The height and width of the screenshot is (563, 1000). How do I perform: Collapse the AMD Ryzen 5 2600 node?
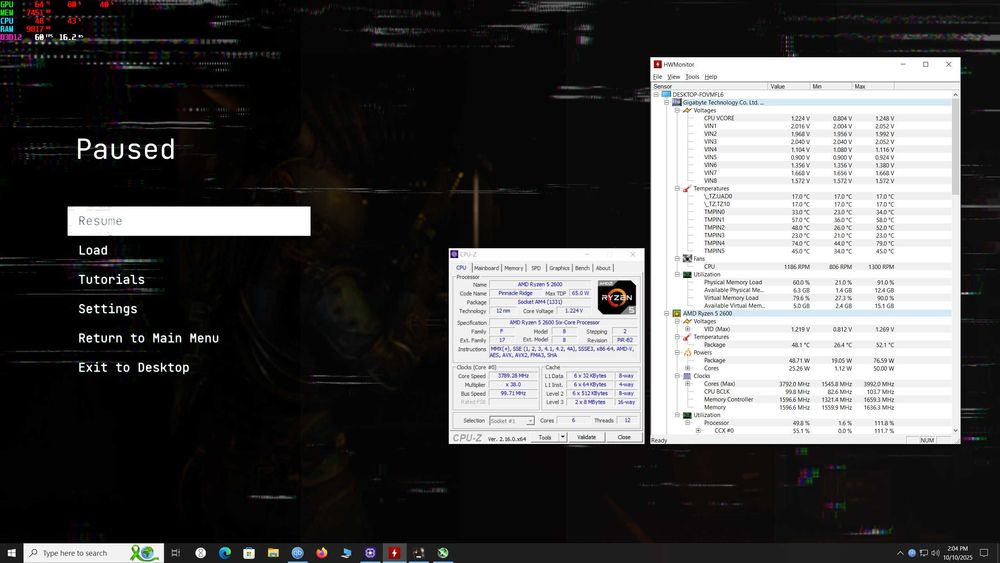(666, 314)
